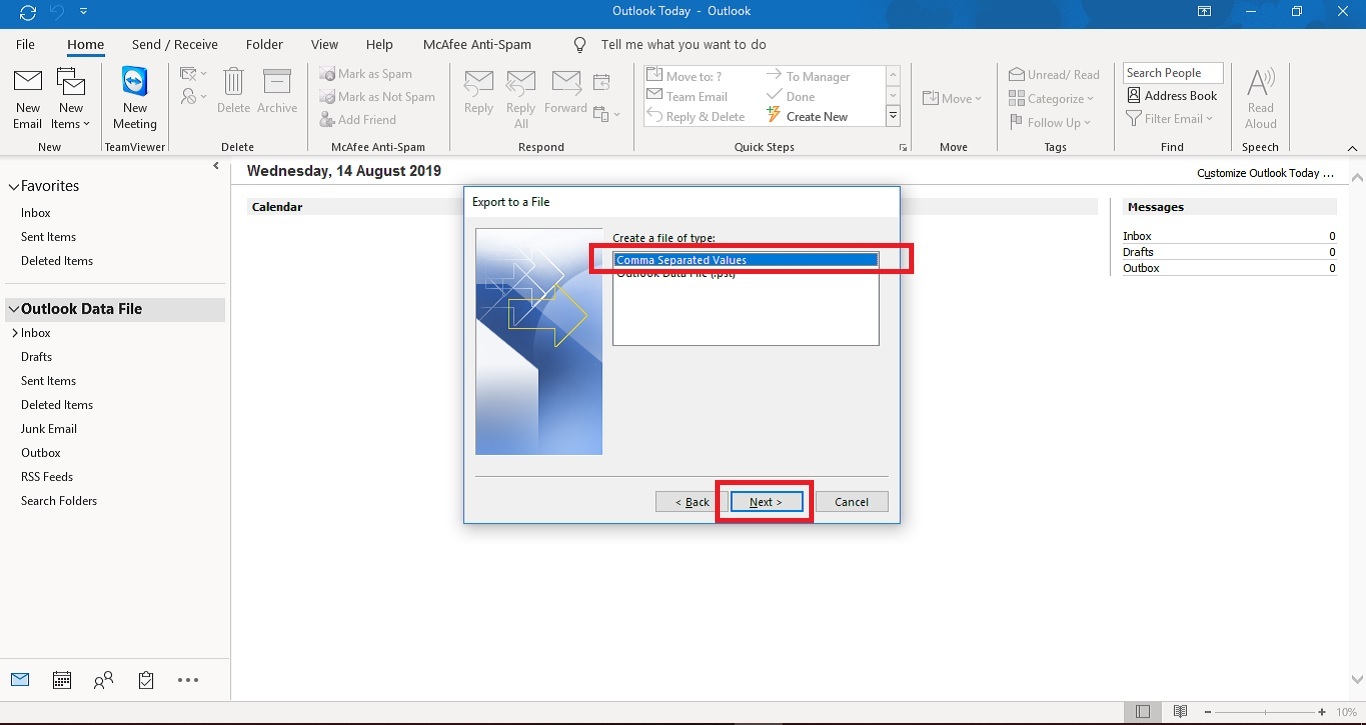Image resolution: width=1366 pixels, height=725 pixels.
Task: Start a TeamViewer New Meeting
Action: coord(134,99)
